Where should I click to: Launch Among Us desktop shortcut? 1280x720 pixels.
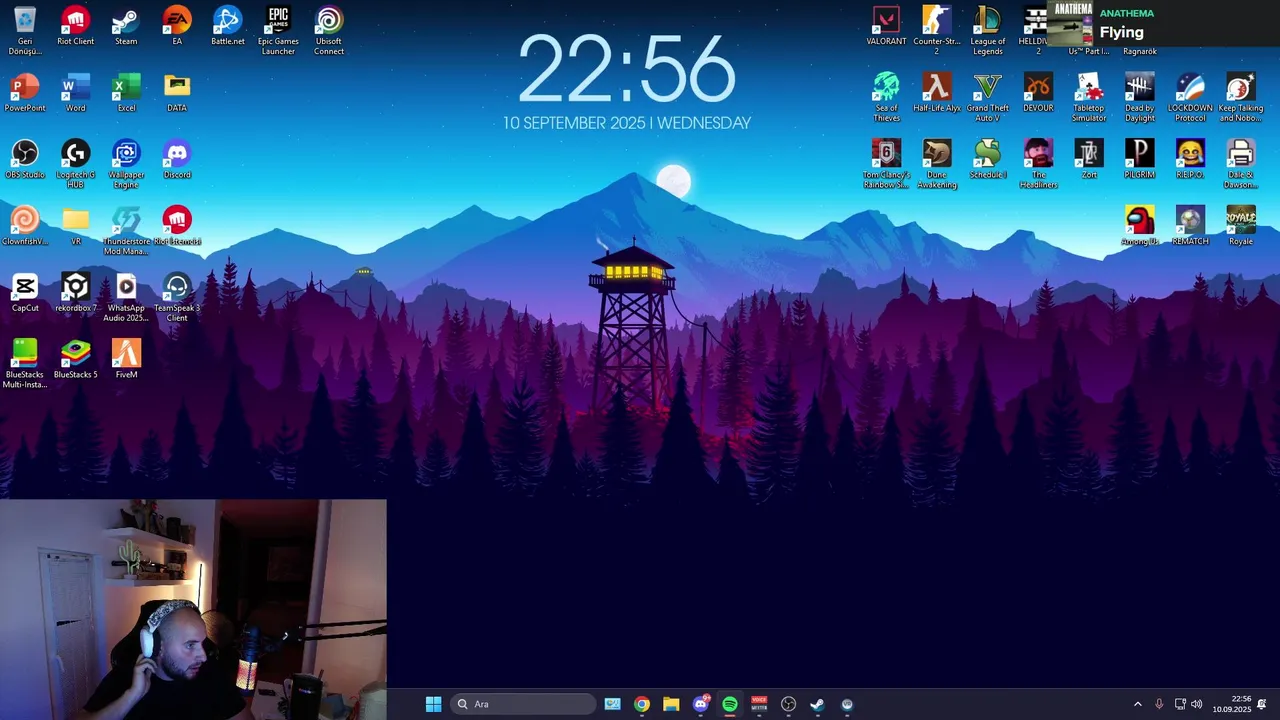point(1139,227)
